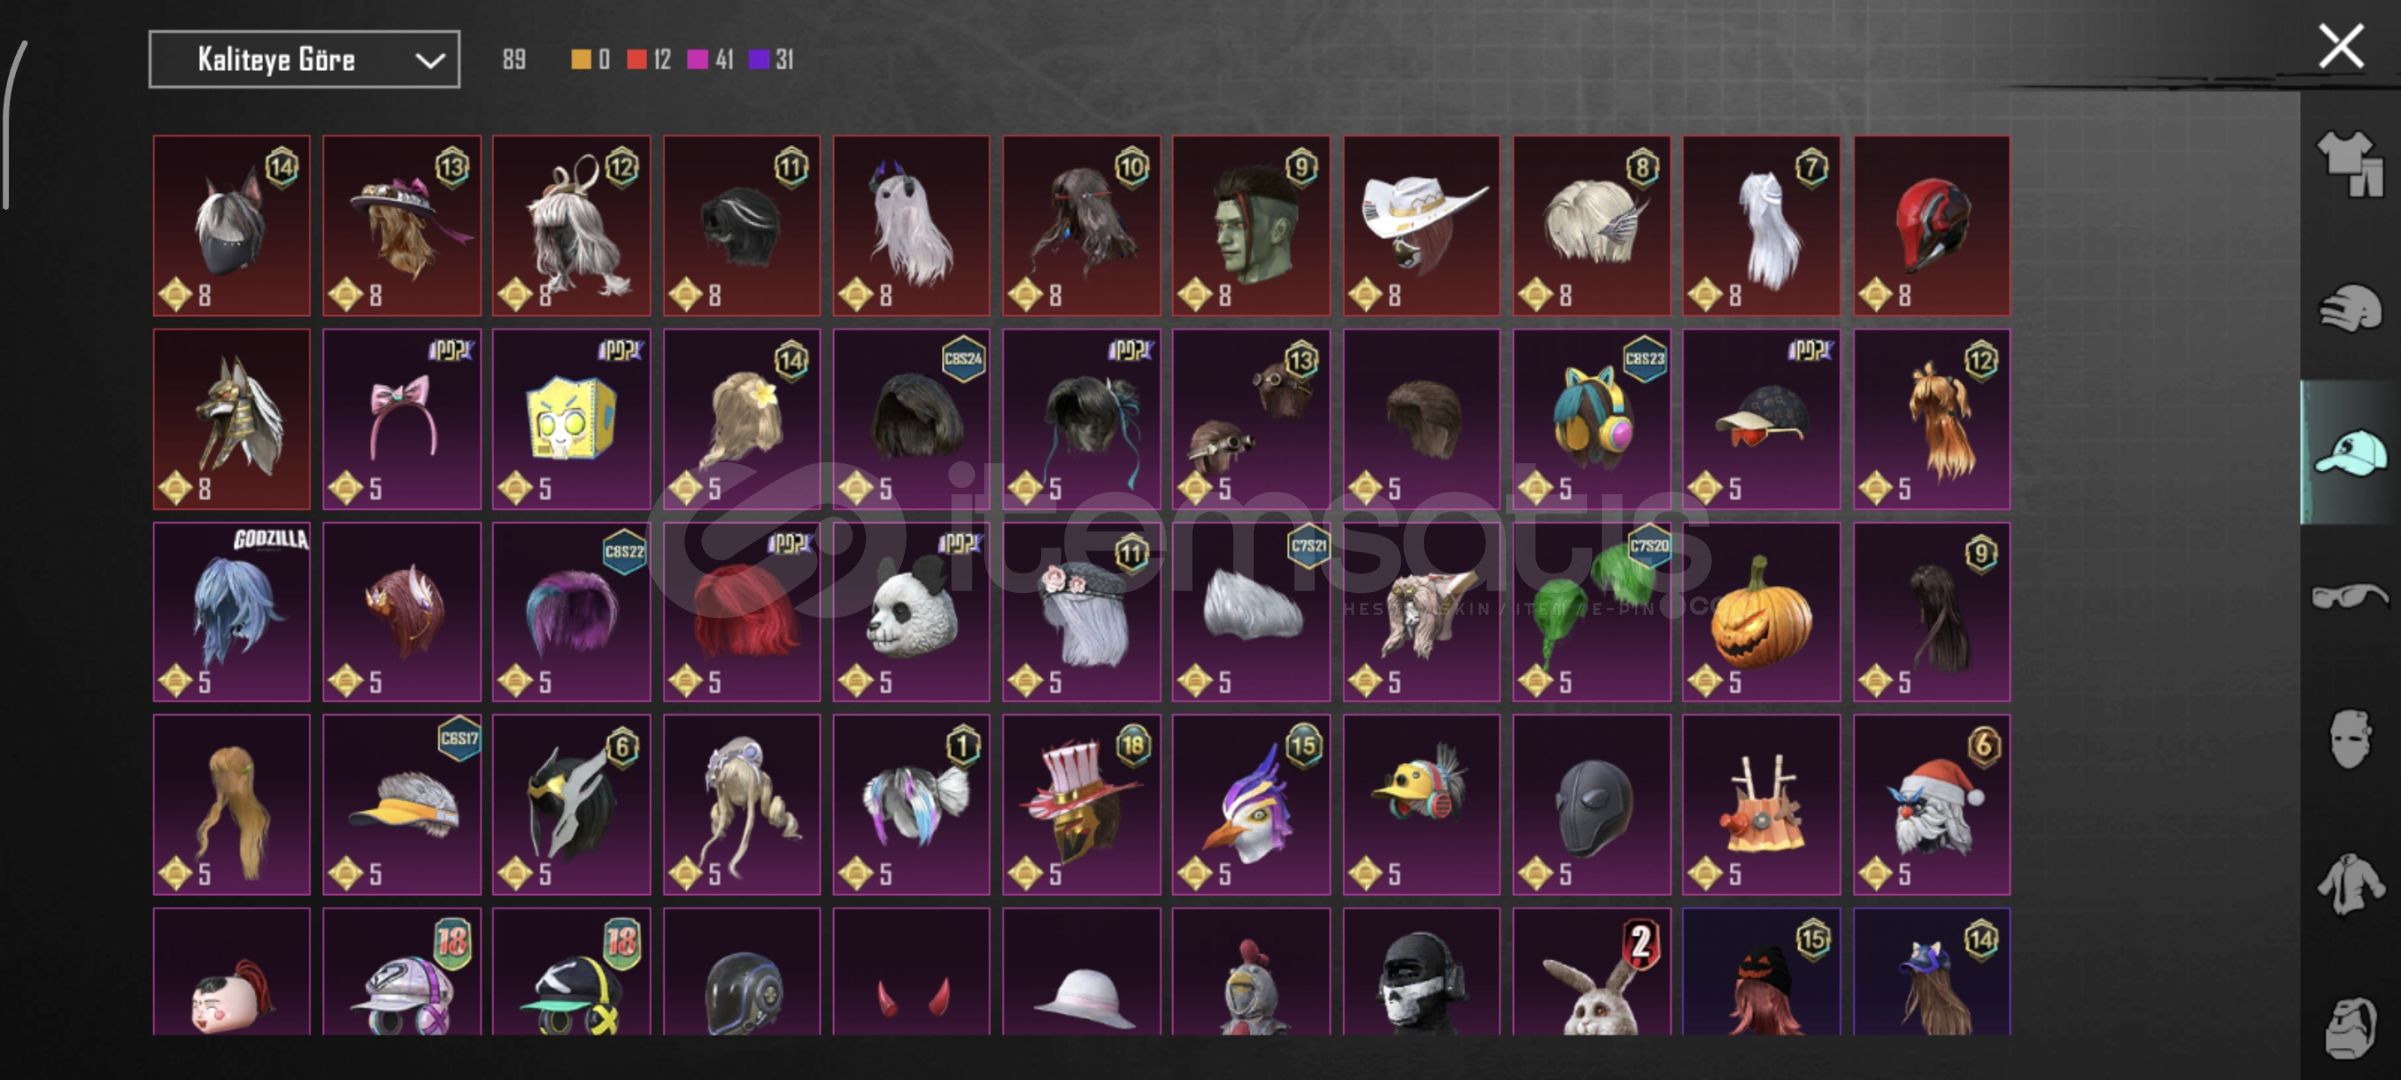This screenshot has width=2401, height=1080.
Task: Select the jack-o-lantern pumpkin head item
Action: pyautogui.click(x=1761, y=612)
